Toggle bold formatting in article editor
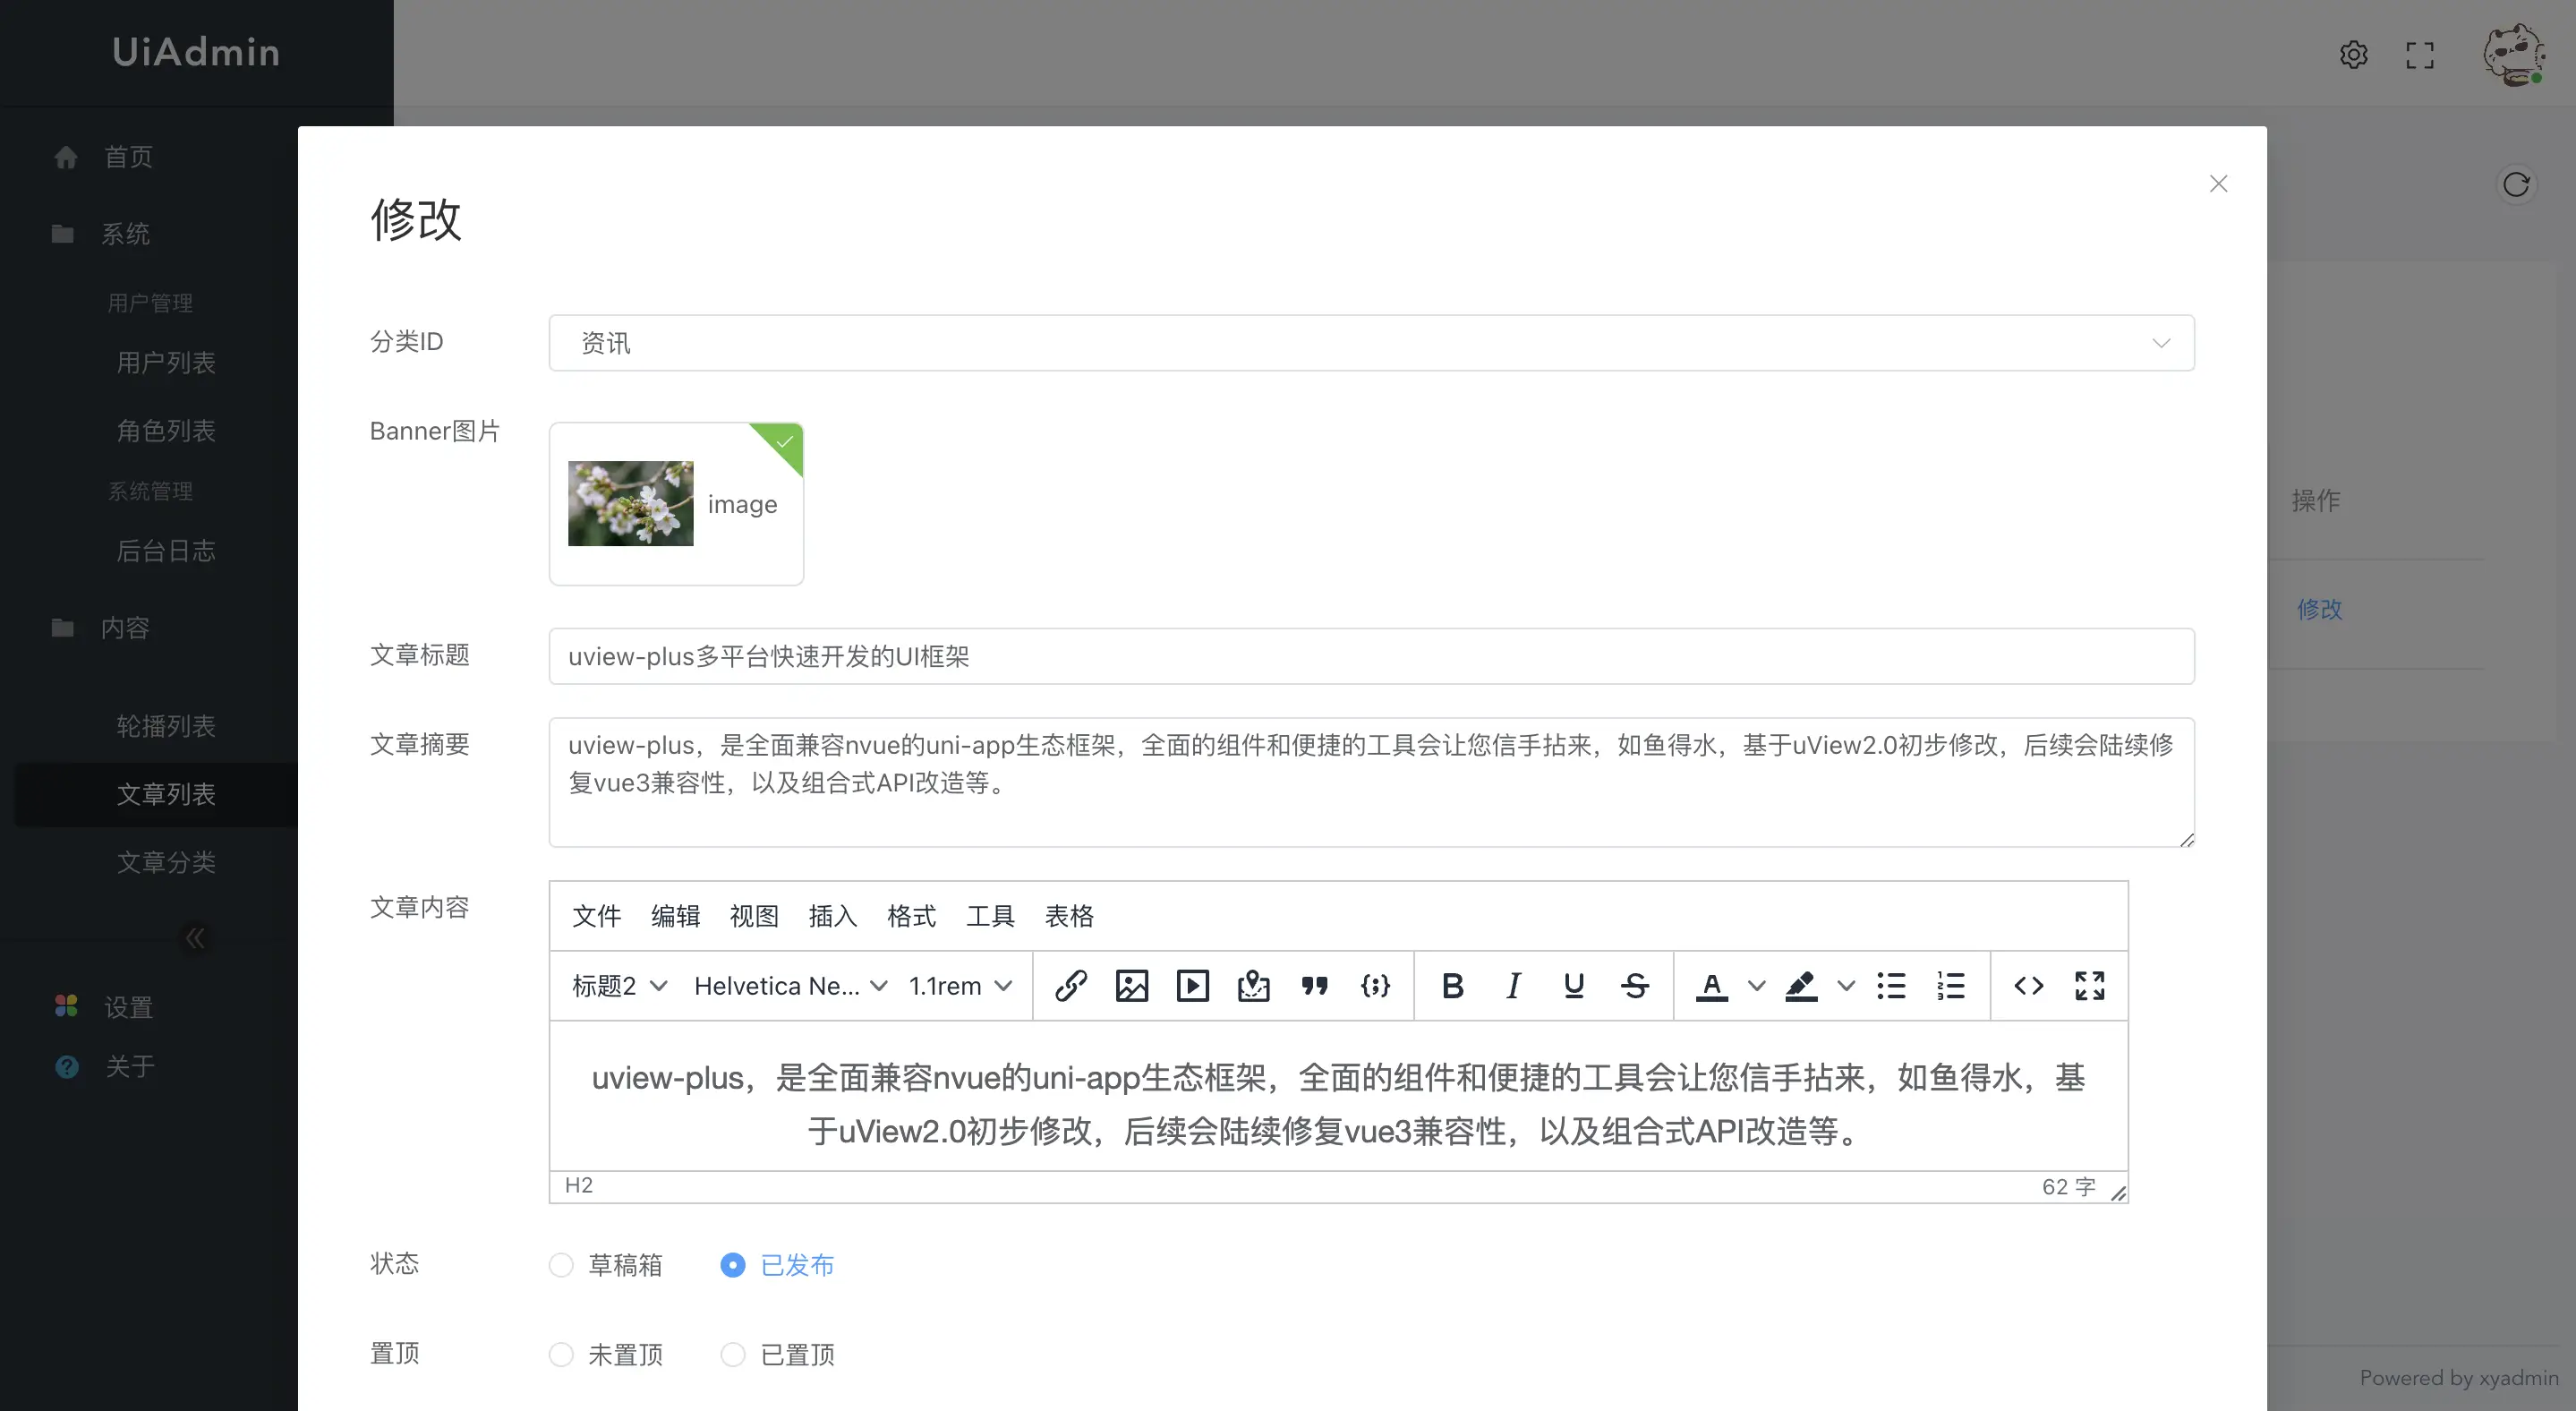Screen dimensions: 2576x1411 click(x=1452, y=985)
